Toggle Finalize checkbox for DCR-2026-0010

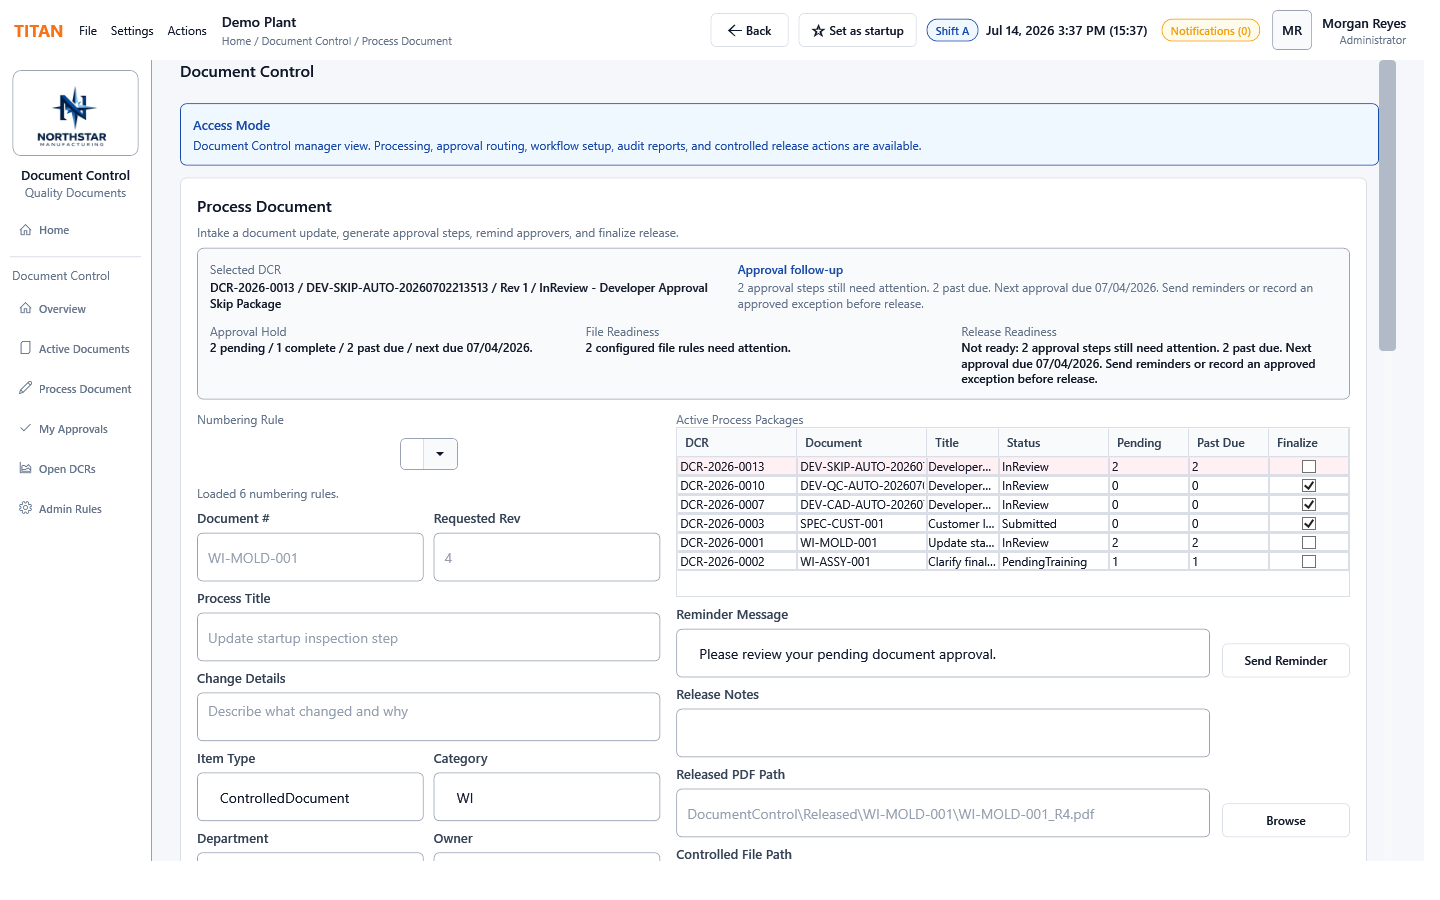[1309, 486]
